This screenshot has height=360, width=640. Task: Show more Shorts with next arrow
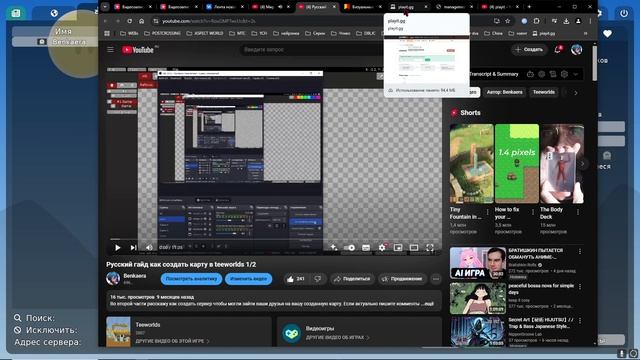click(583, 164)
